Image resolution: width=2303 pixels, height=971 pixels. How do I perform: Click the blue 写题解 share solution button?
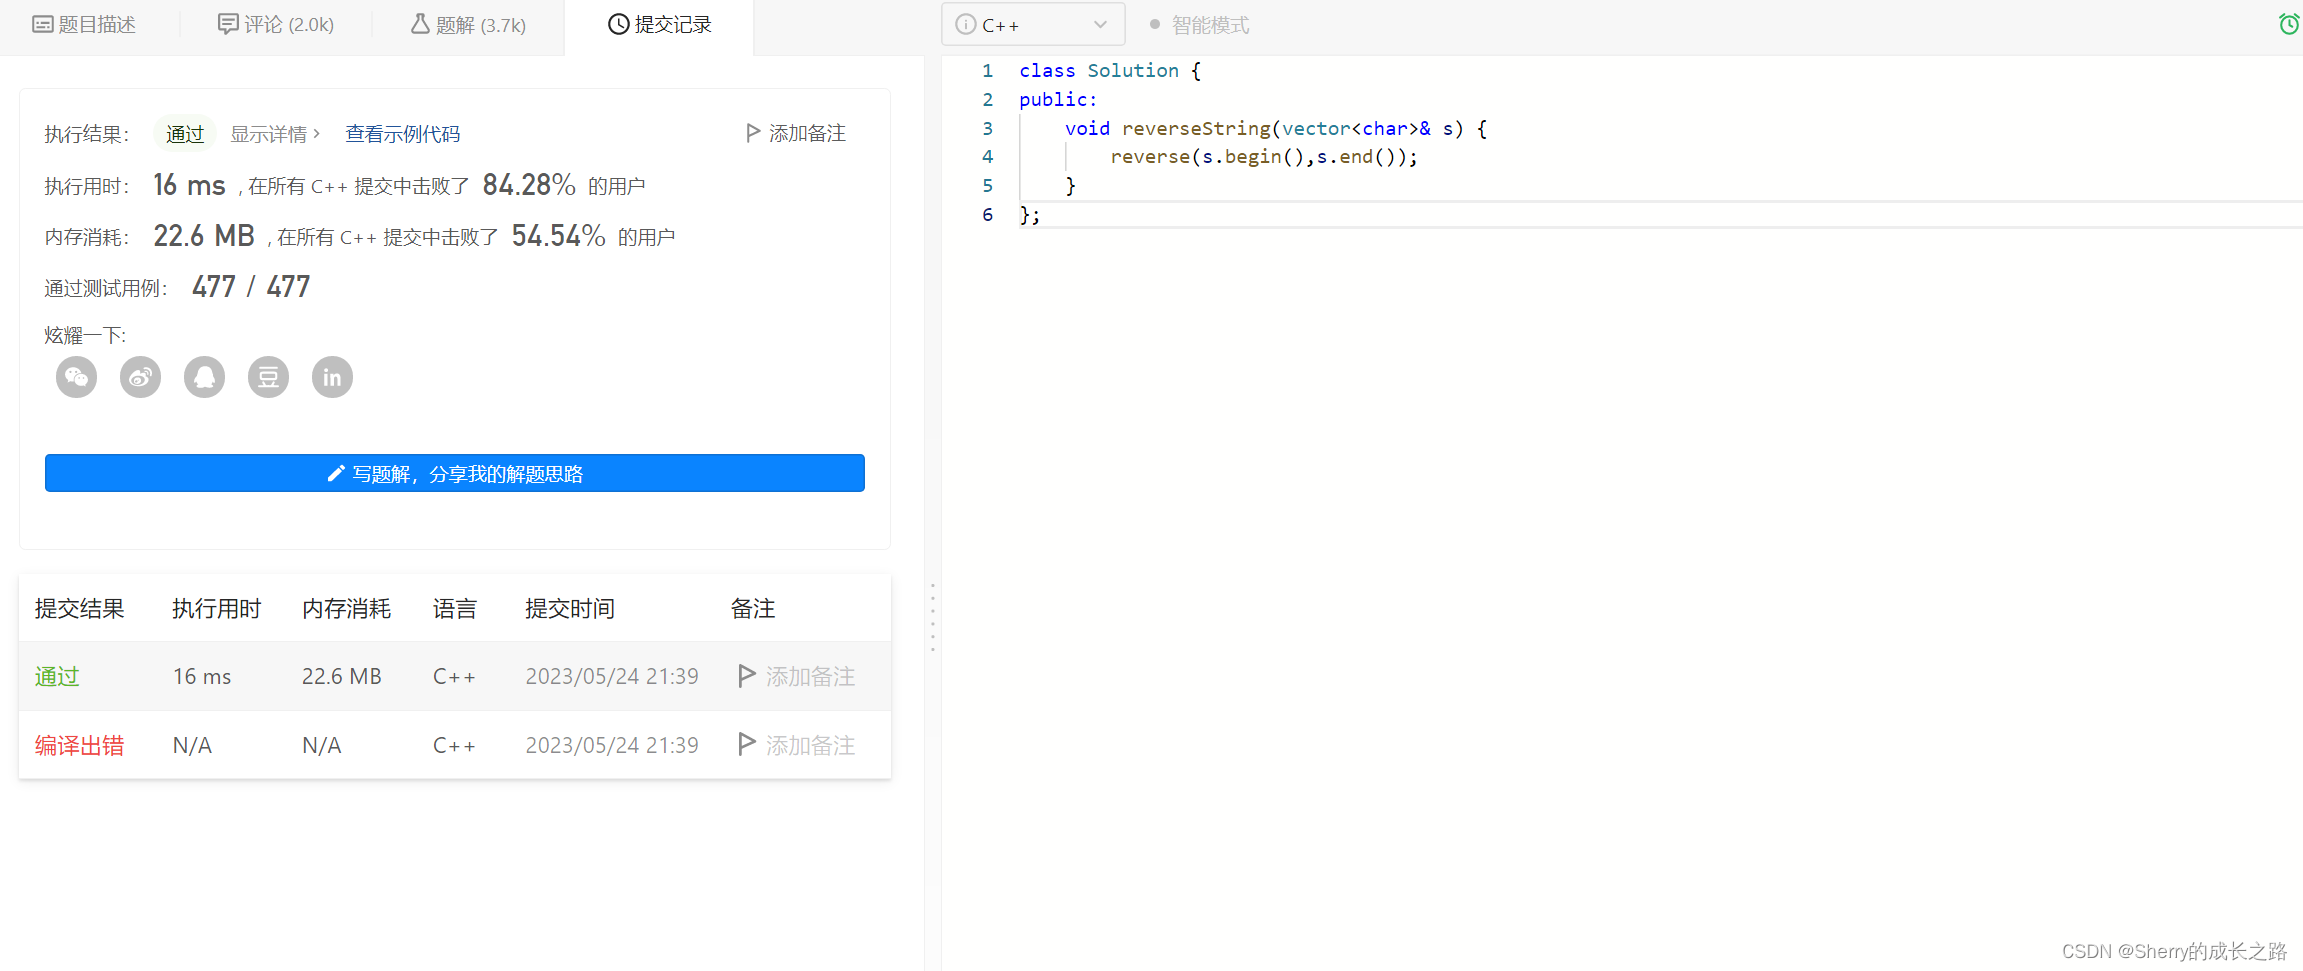tap(455, 473)
